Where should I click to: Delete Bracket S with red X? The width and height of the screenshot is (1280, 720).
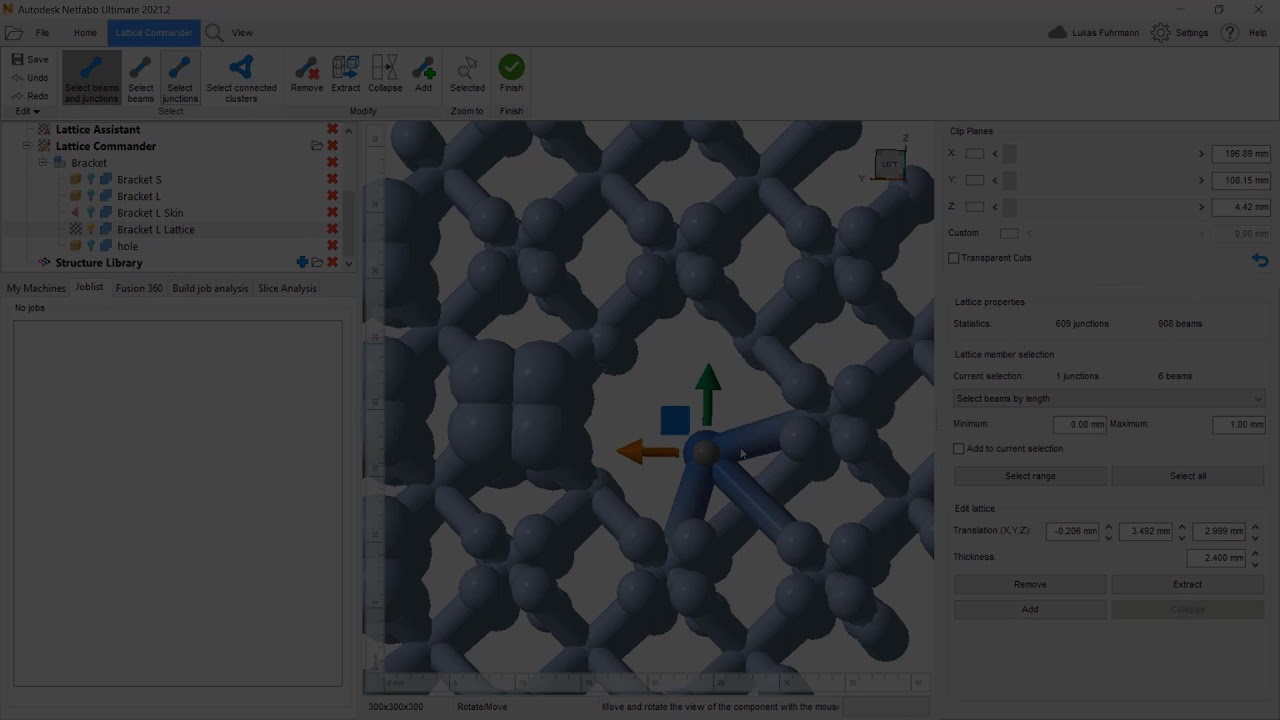click(332, 179)
